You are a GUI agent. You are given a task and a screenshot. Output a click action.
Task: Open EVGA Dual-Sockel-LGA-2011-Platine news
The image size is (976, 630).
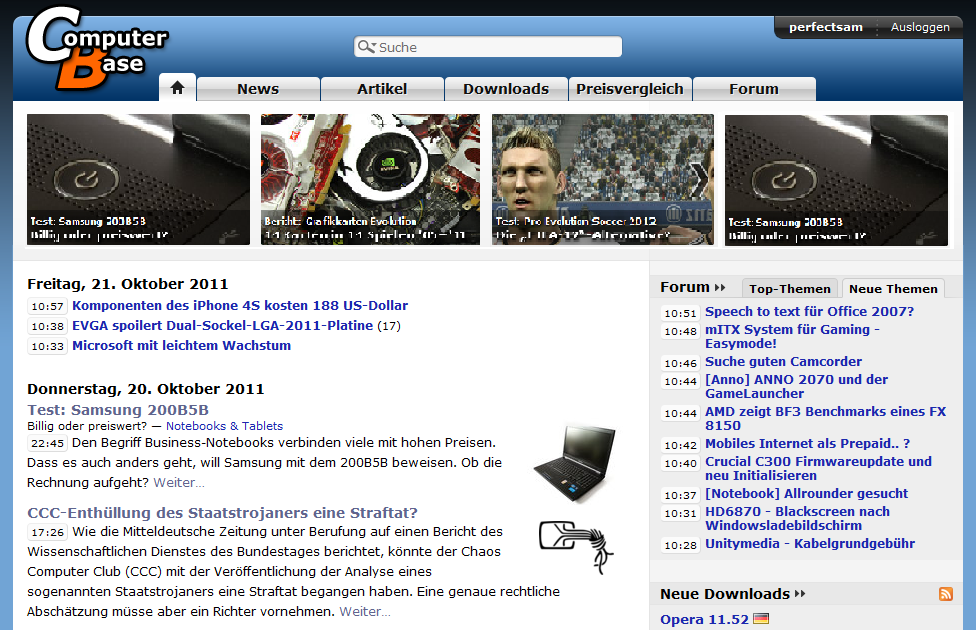(223, 326)
